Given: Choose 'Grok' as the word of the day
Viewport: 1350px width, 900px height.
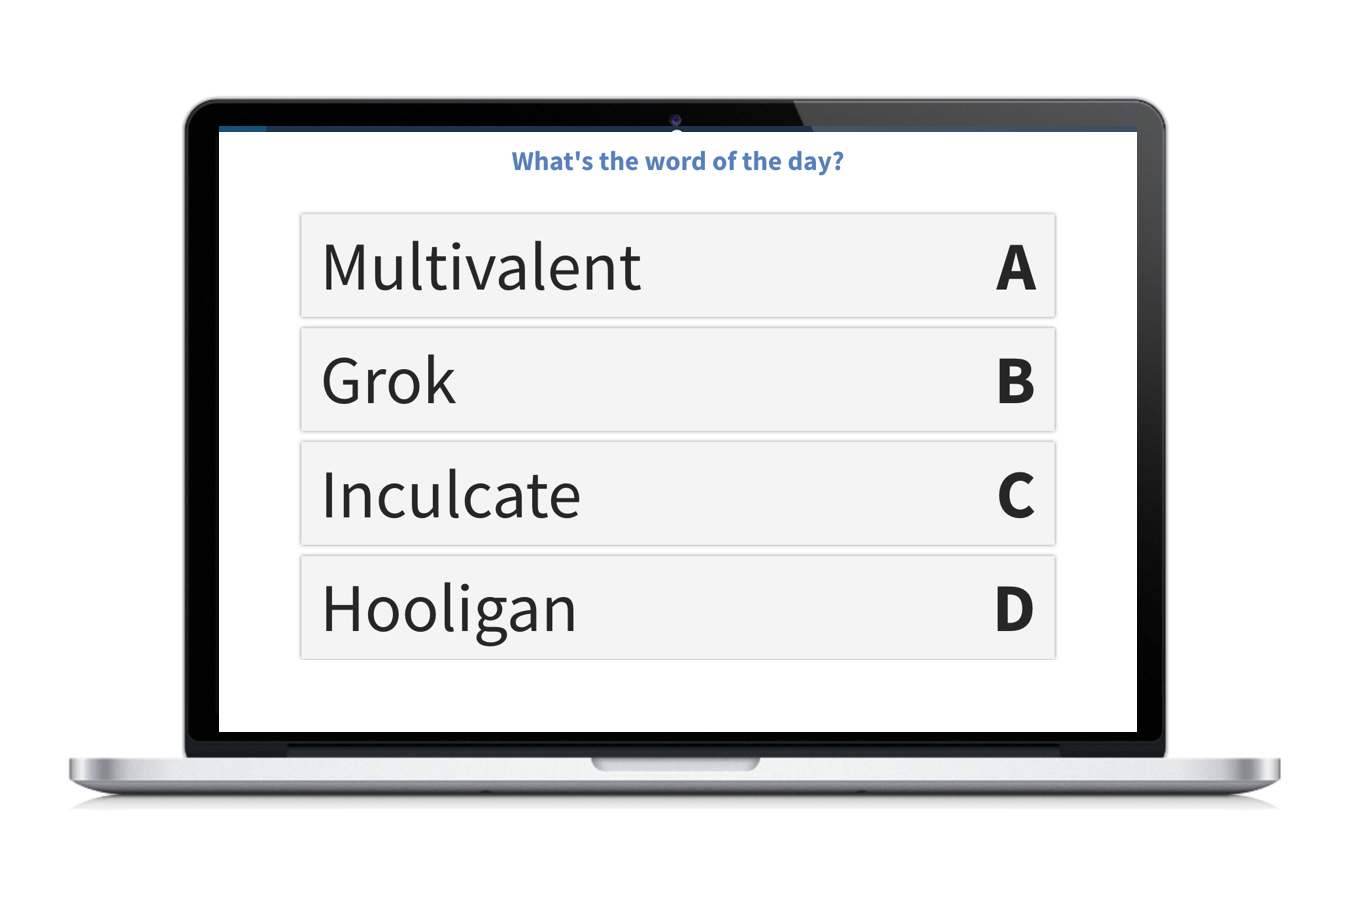Looking at the screenshot, I should coord(677,380).
